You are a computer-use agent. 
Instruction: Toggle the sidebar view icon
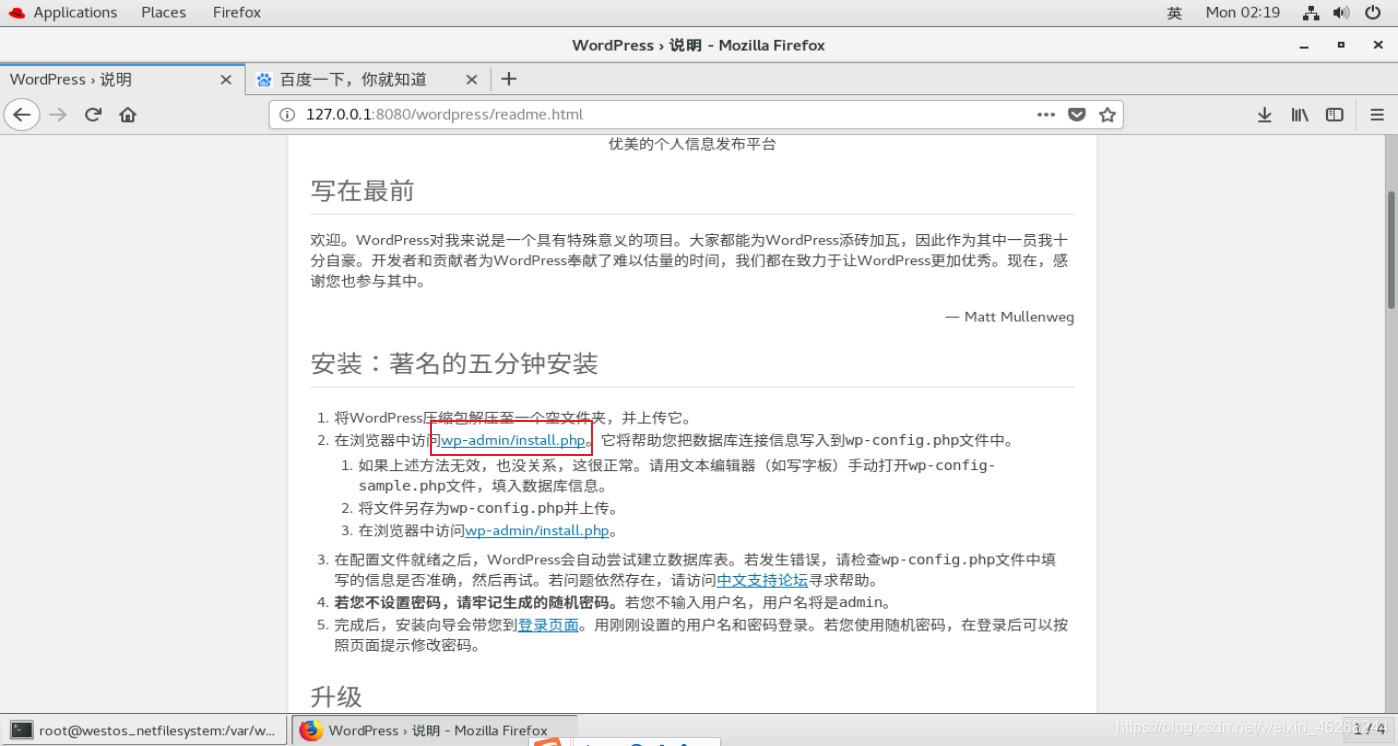1334,115
